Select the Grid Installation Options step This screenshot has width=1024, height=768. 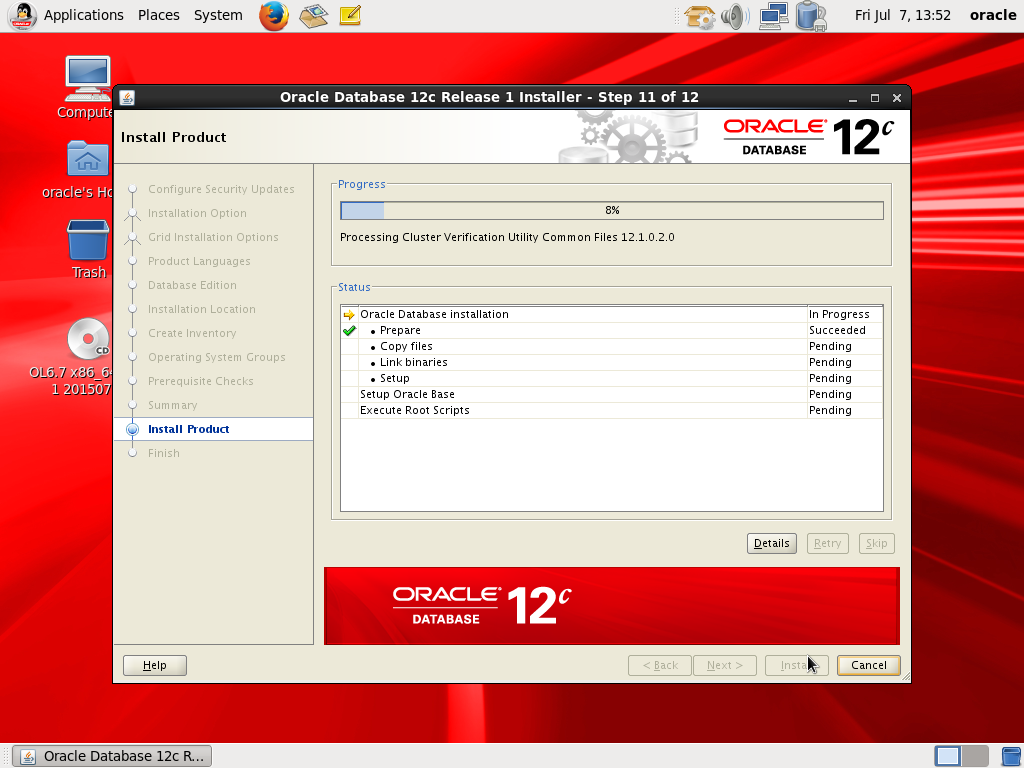tap(213, 238)
